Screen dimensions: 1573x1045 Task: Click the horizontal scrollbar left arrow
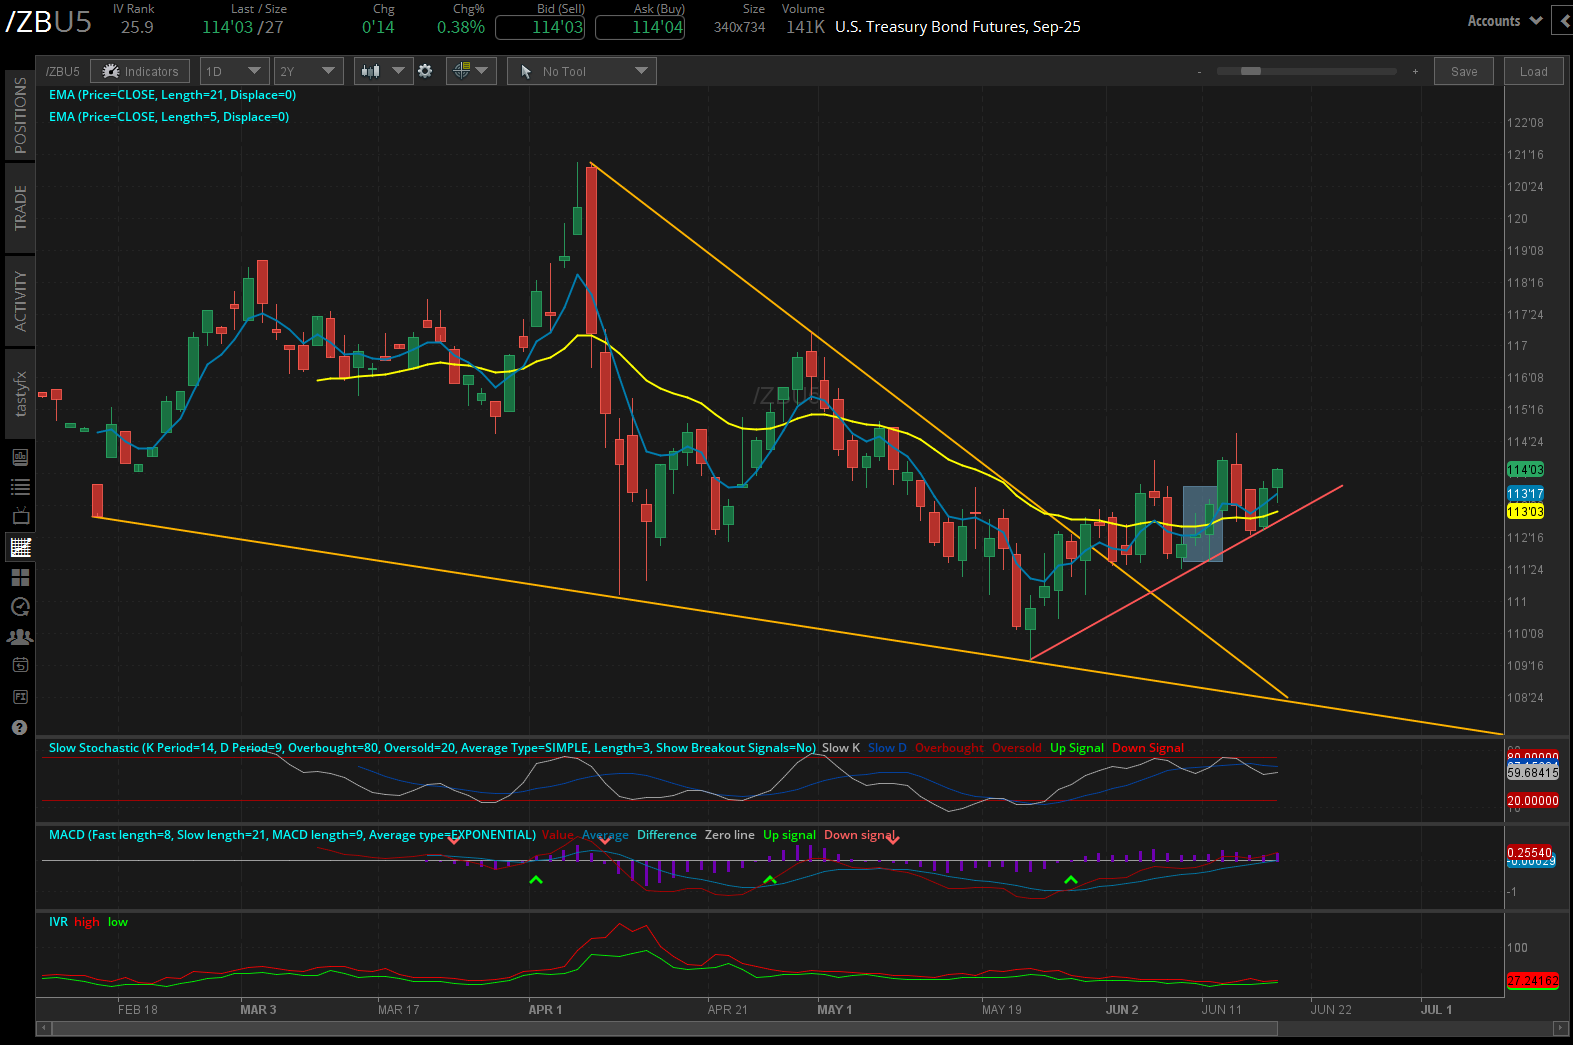coord(43,1028)
